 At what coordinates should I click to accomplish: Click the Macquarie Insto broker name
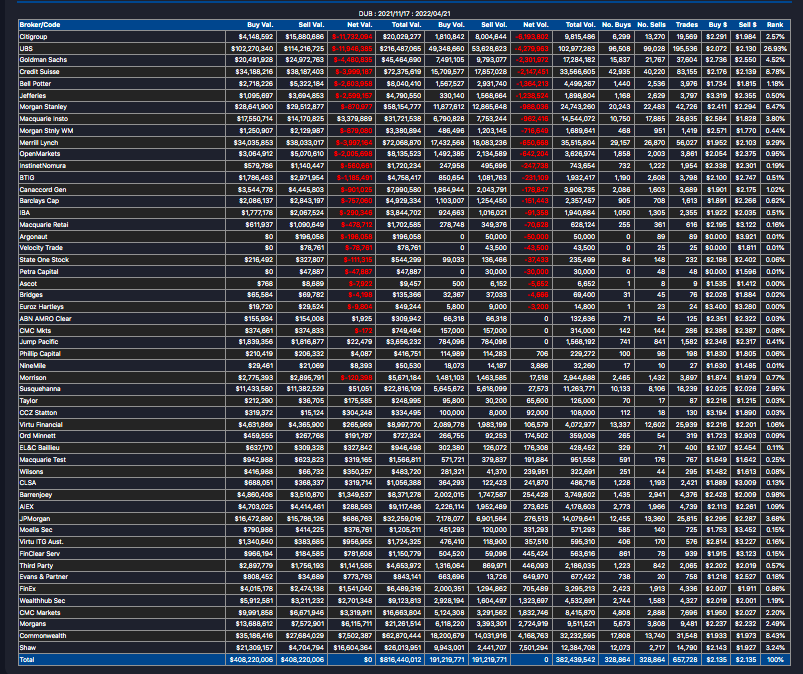[x=44, y=119]
